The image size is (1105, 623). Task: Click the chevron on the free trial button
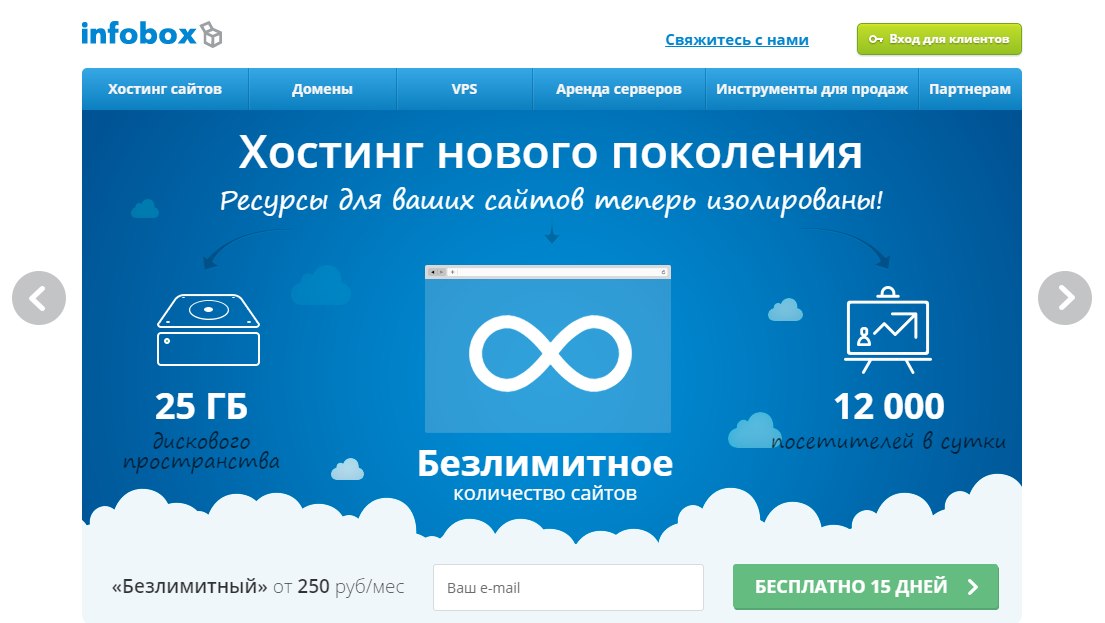click(x=973, y=587)
